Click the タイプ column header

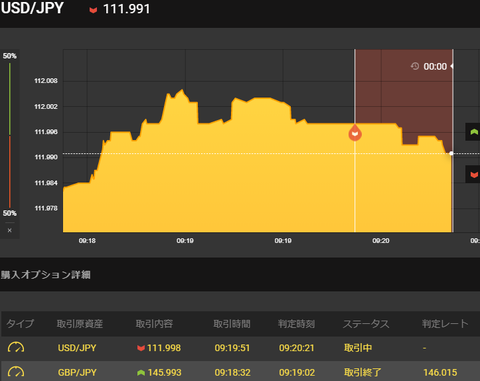pos(20,323)
